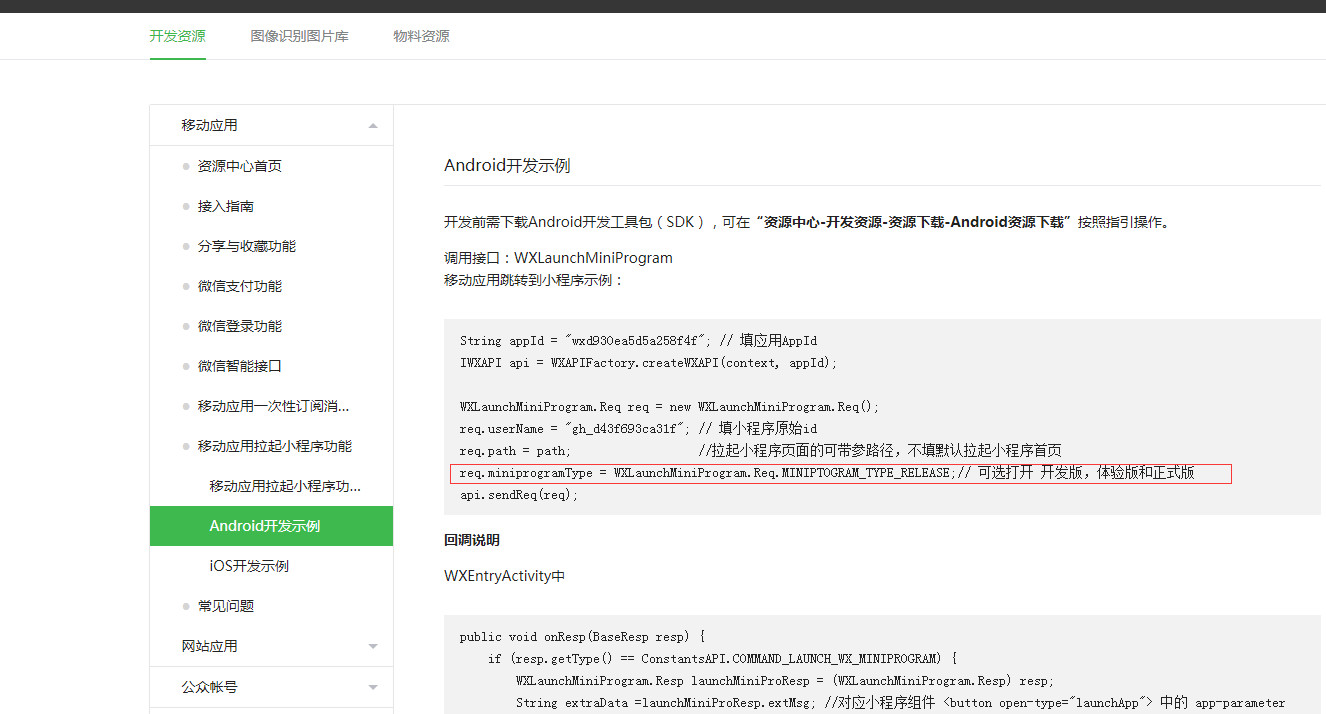The image size is (1326, 714).
Task: Select 移动应用拉起小程序功能 parent item
Action: [275, 446]
